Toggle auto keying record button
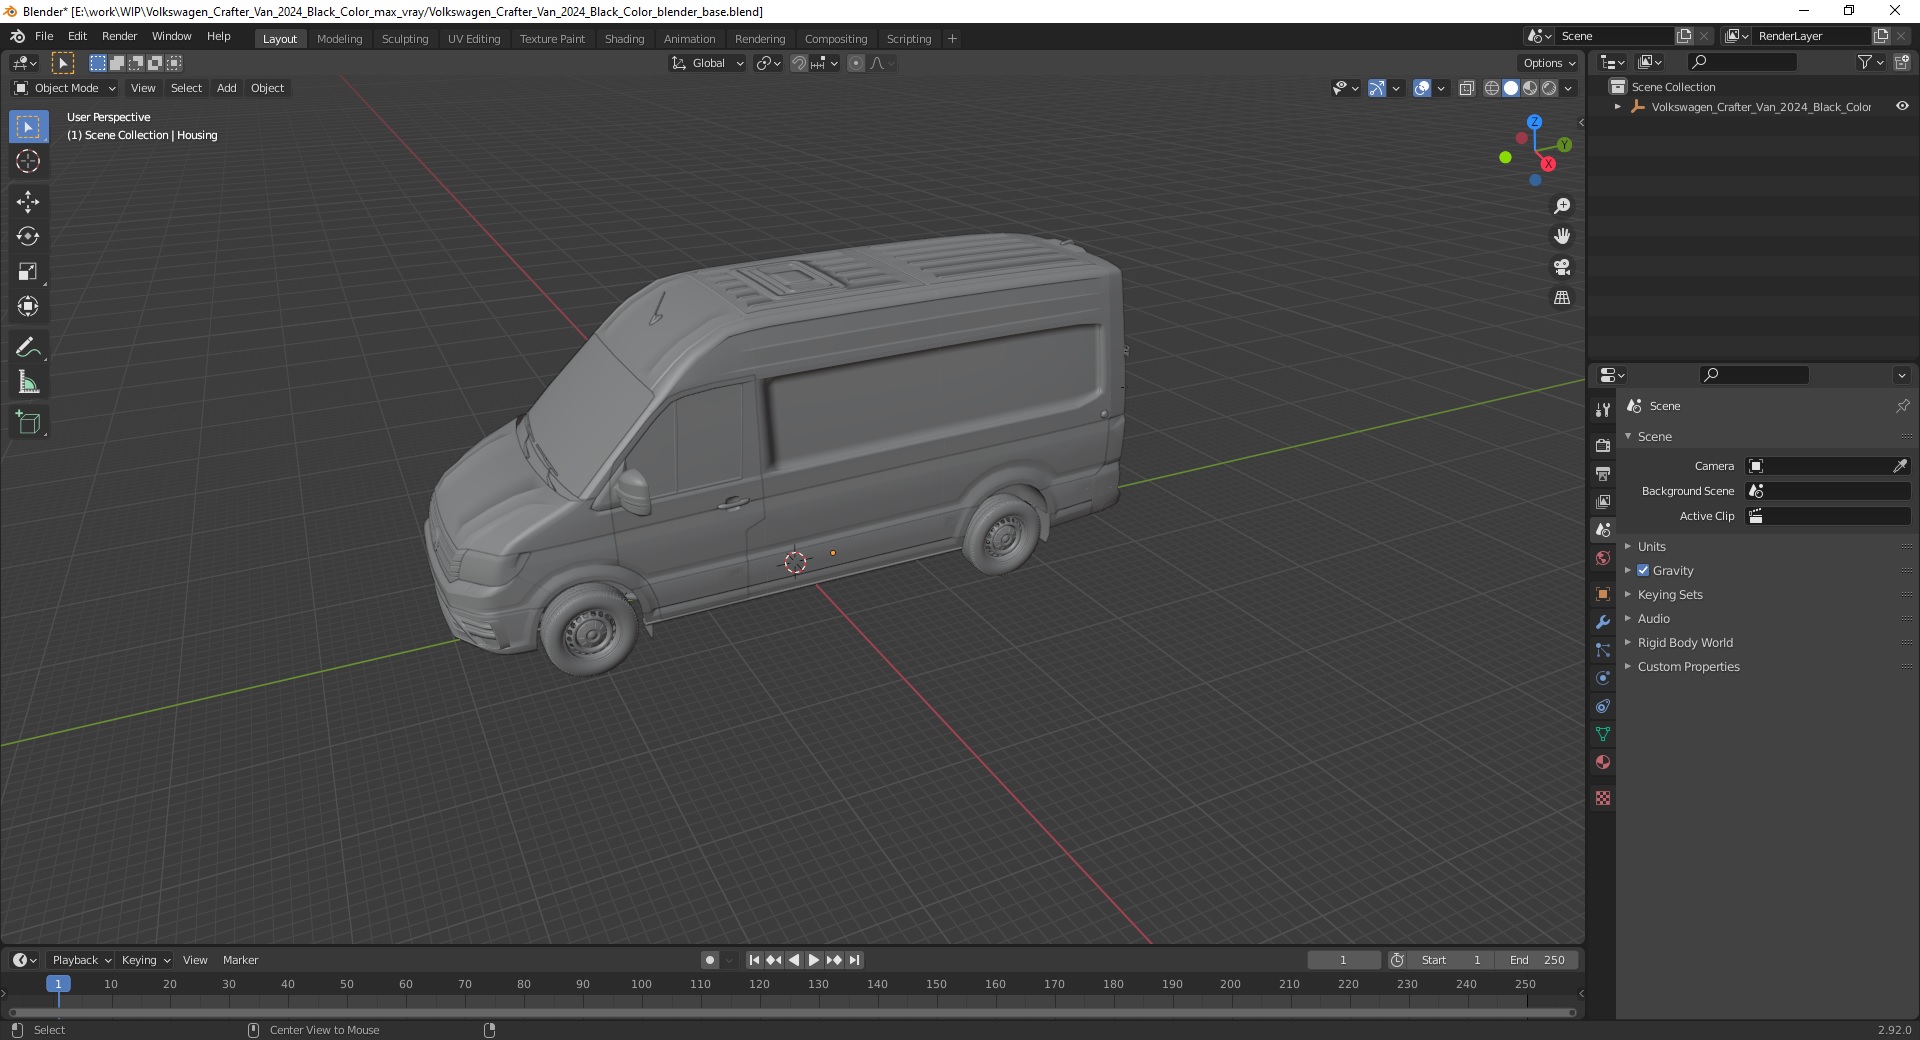This screenshot has width=1920, height=1040. tap(710, 960)
